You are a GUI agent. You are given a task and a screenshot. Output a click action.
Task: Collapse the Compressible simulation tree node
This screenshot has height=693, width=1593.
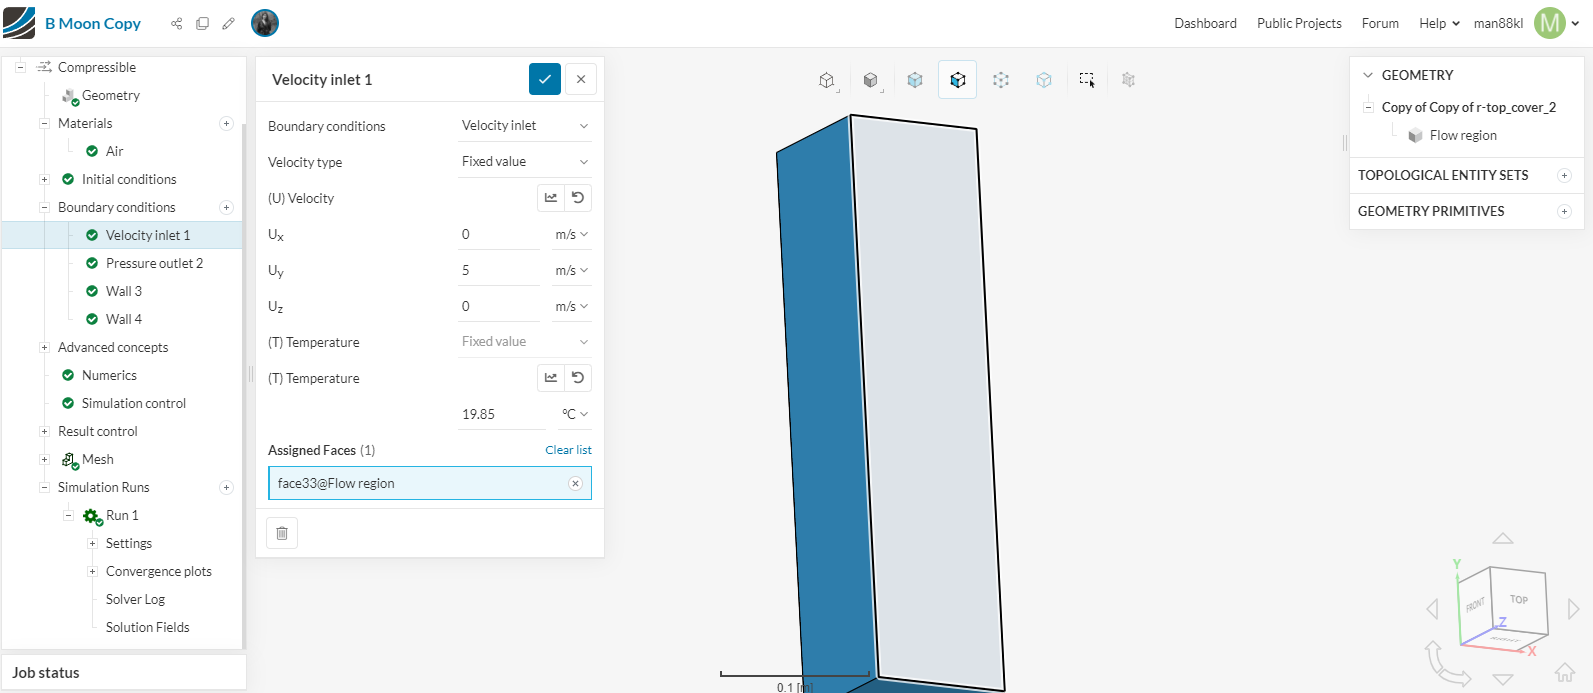coord(20,67)
